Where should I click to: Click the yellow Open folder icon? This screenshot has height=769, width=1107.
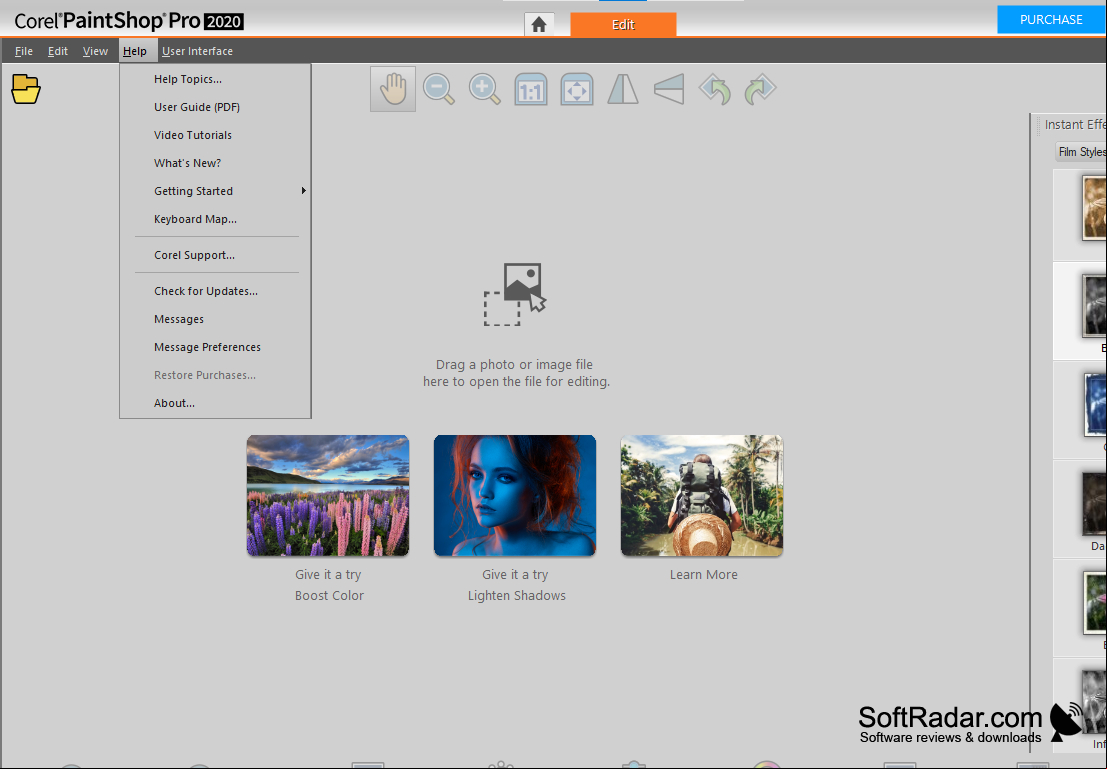click(x=26, y=89)
